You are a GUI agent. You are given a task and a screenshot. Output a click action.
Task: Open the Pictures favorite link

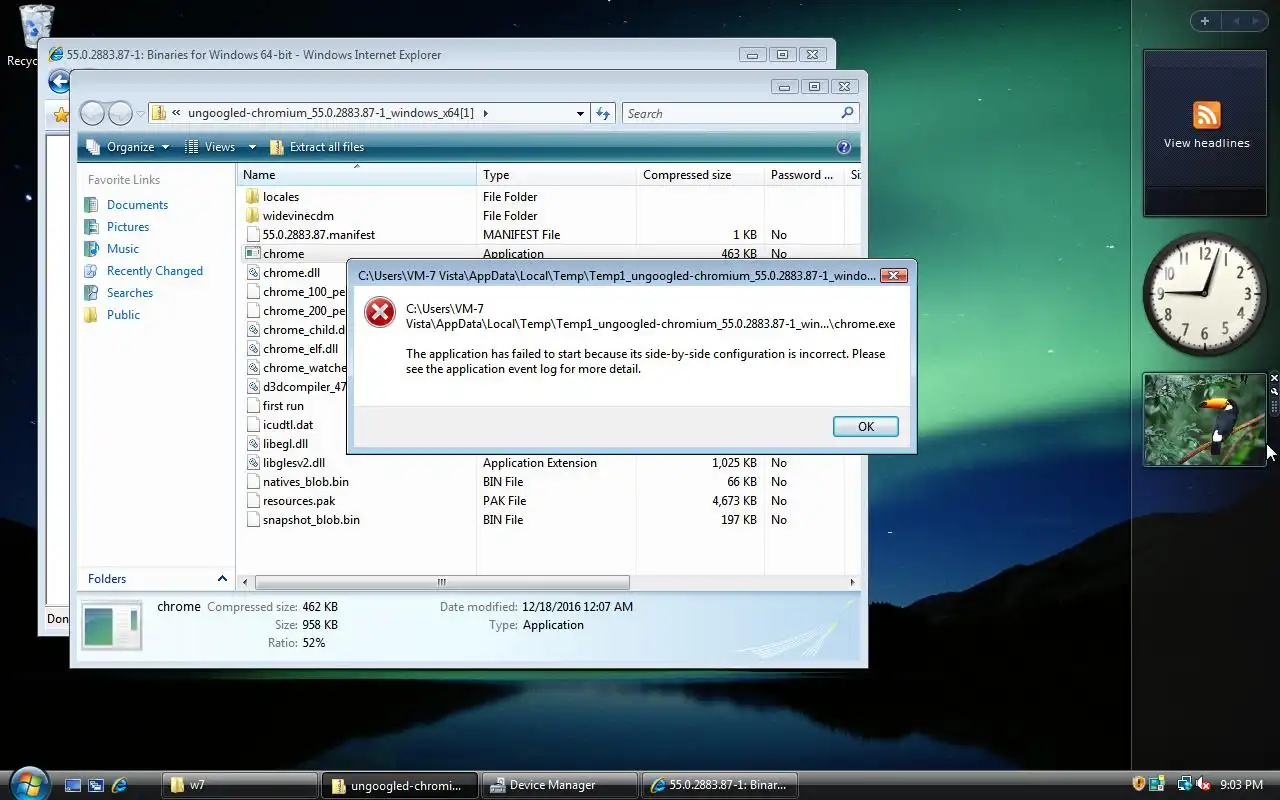coord(128,227)
